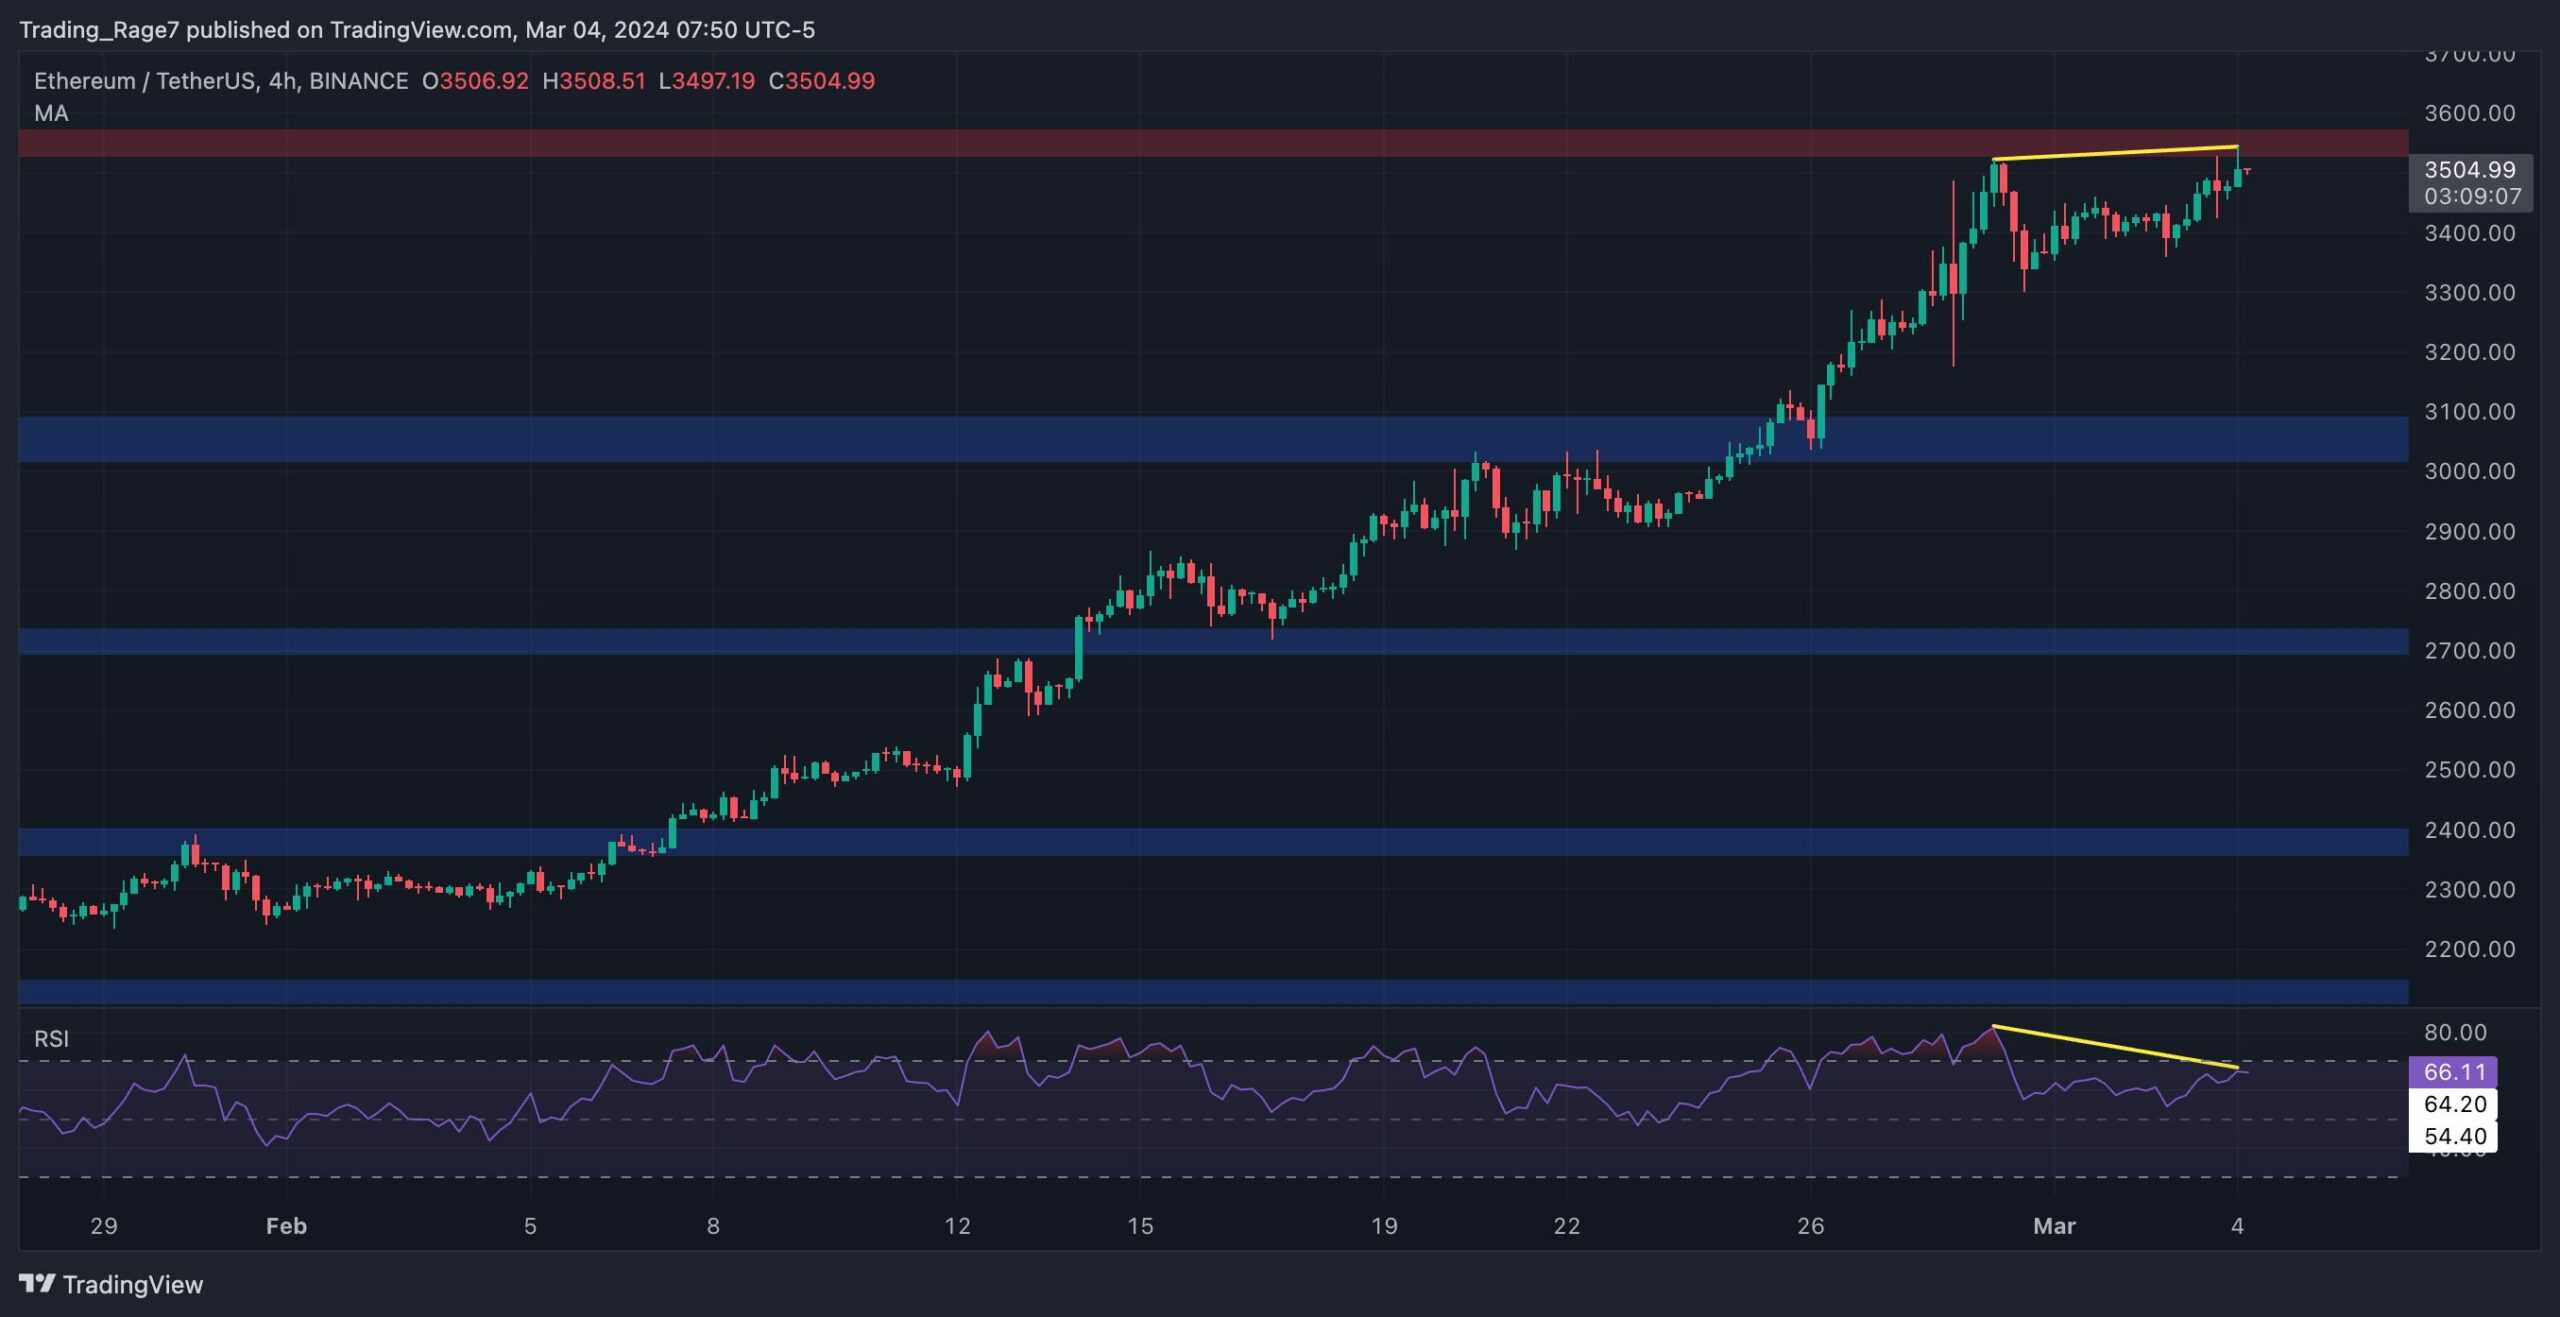
Task: Click the purple RSI value tag 66.11
Action: click(x=2453, y=1072)
